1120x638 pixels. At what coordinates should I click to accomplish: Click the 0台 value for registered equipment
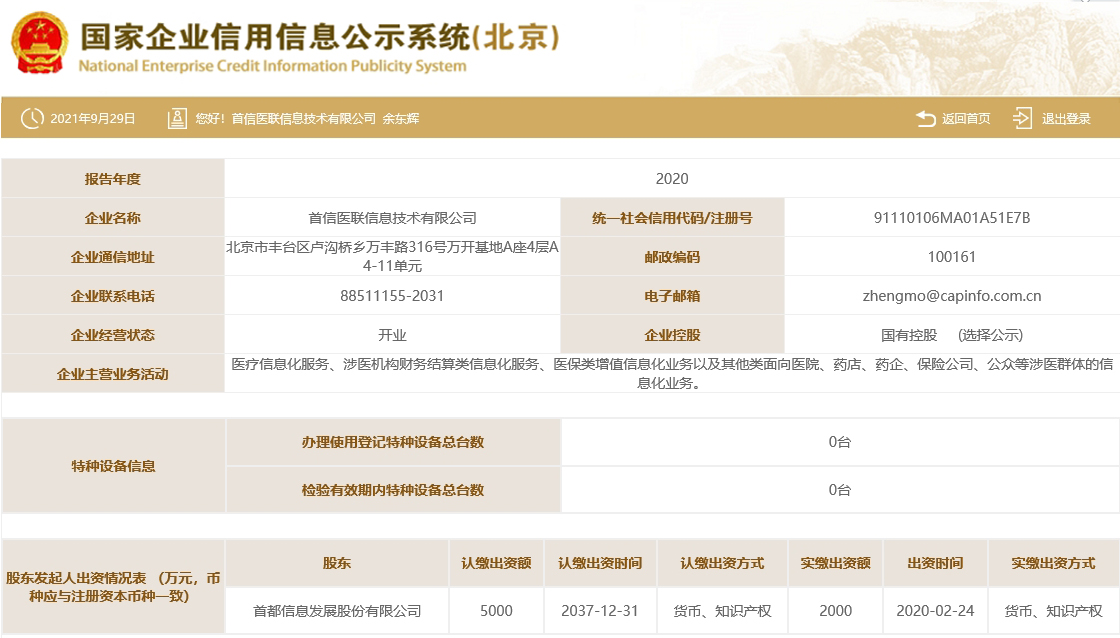[839, 442]
